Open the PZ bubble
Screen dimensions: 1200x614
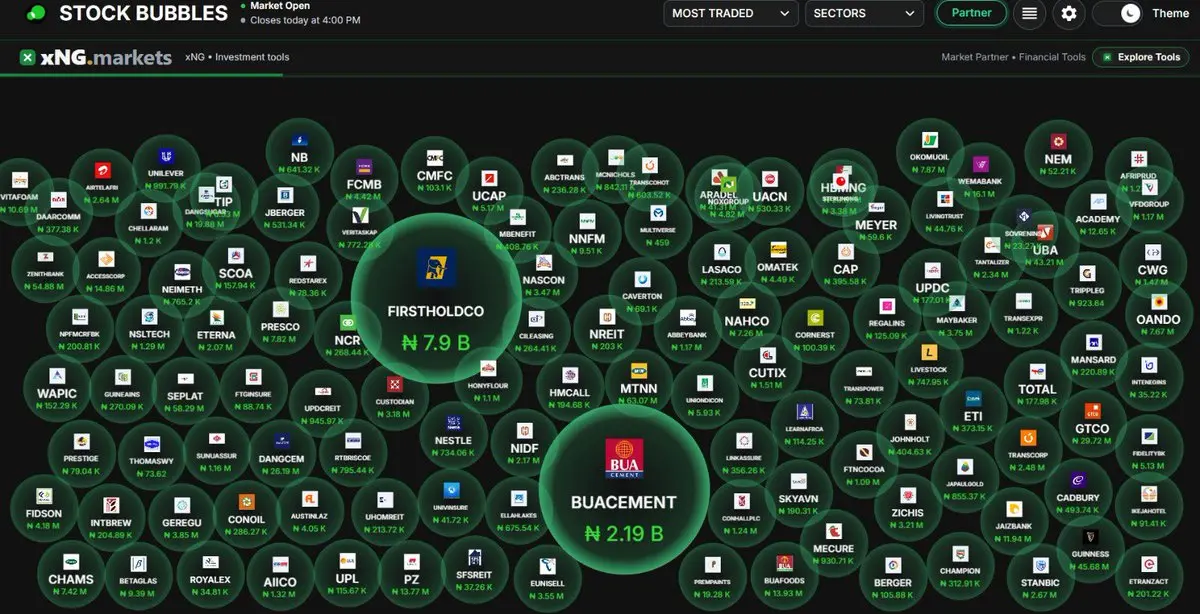tap(411, 574)
